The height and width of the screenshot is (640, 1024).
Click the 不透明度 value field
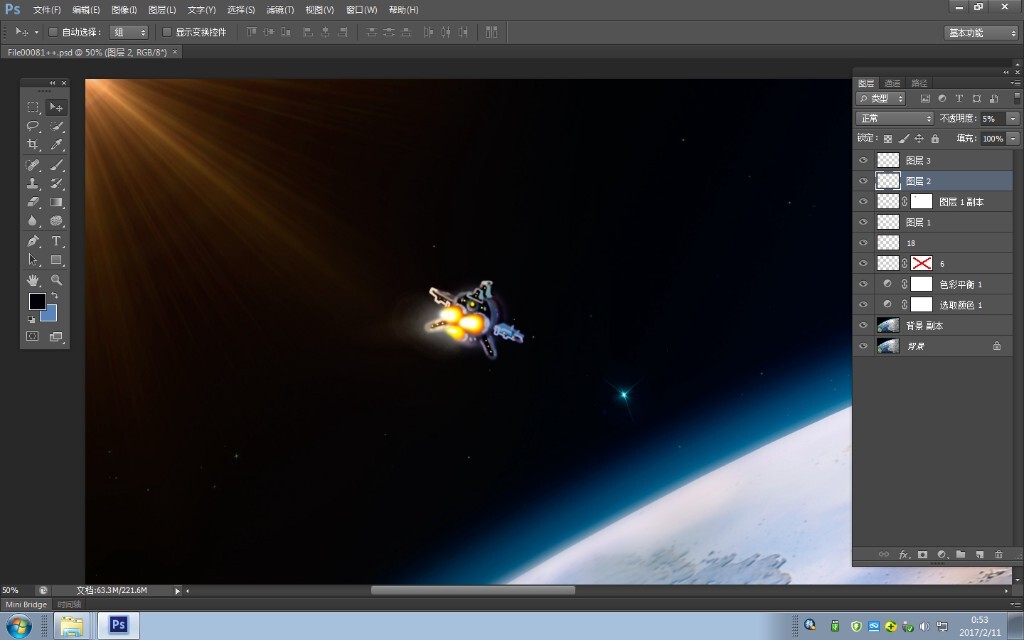pyautogui.click(x=993, y=119)
